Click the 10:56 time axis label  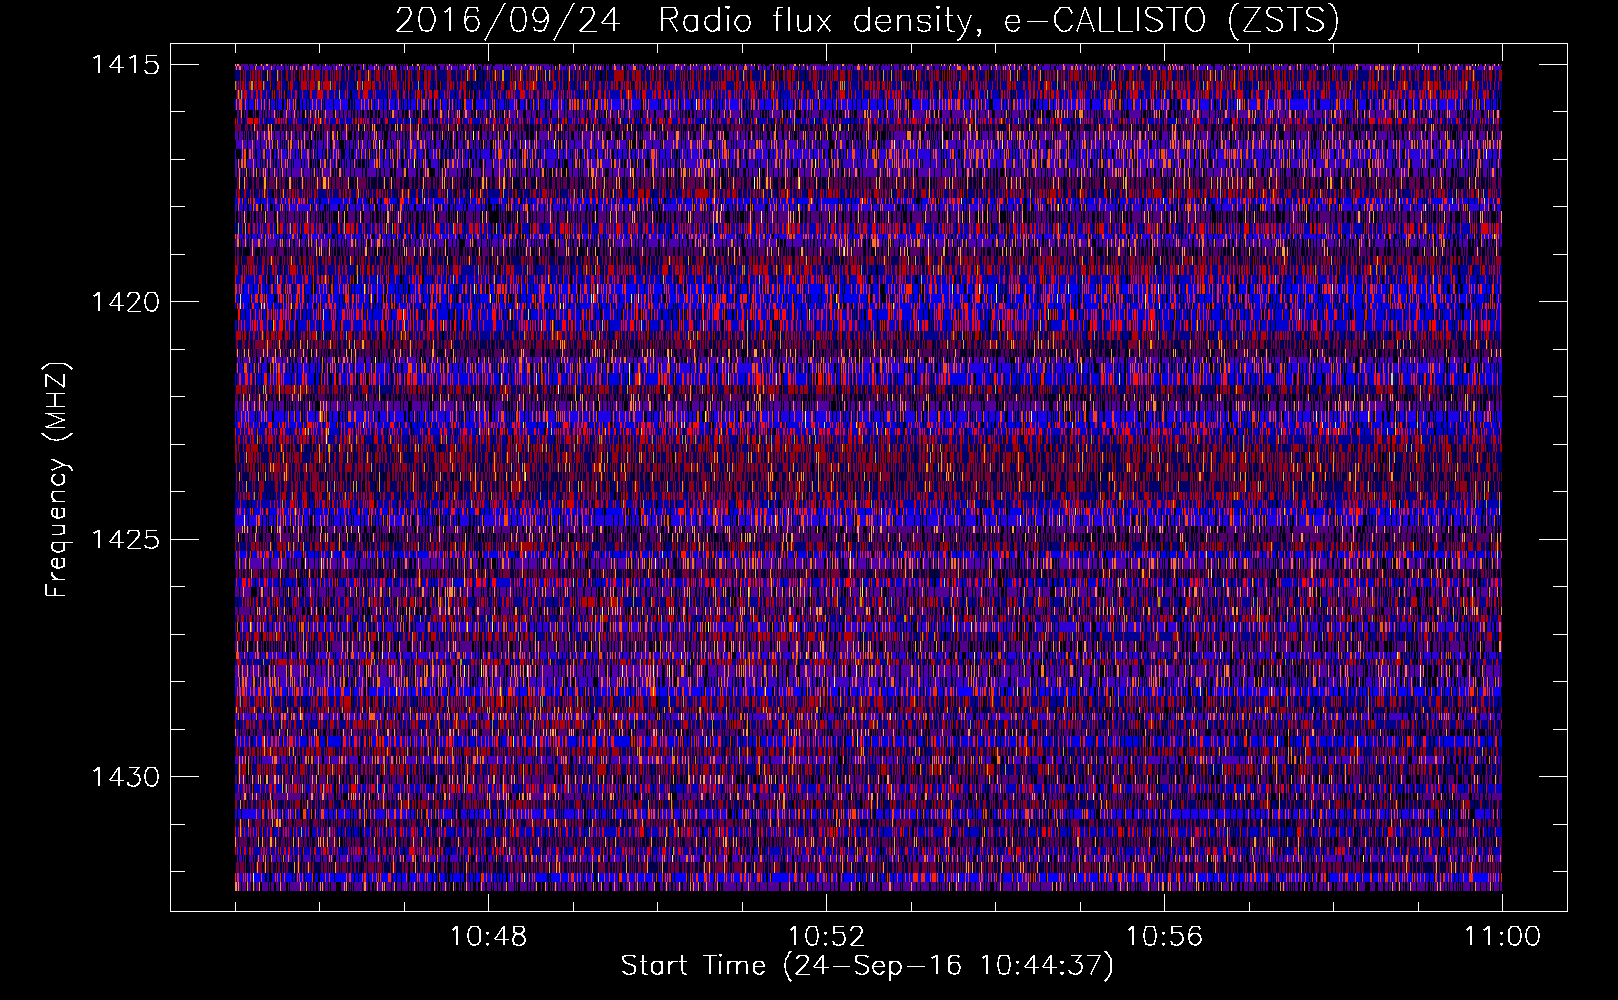point(1164,937)
